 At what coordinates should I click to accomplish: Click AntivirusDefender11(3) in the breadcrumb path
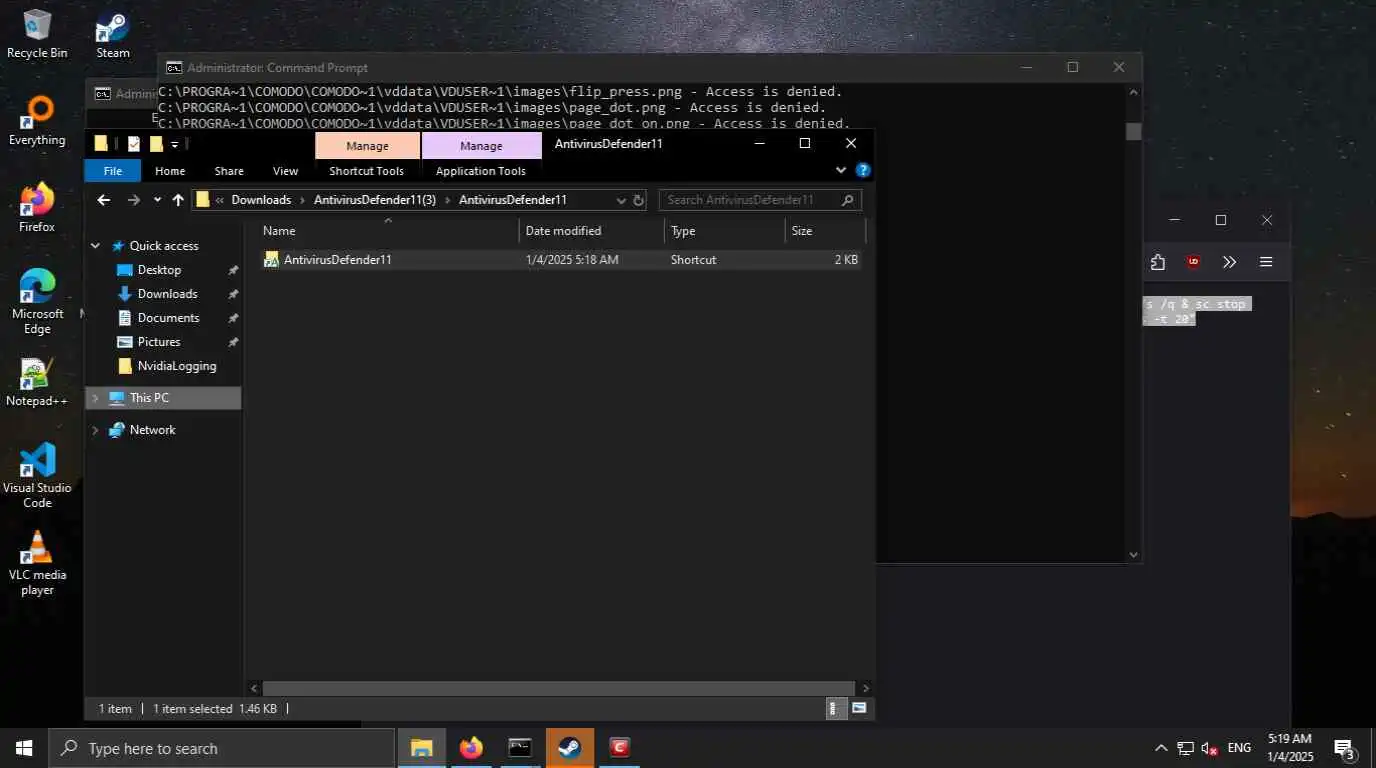pyautogui.click(x=375, y=200)
